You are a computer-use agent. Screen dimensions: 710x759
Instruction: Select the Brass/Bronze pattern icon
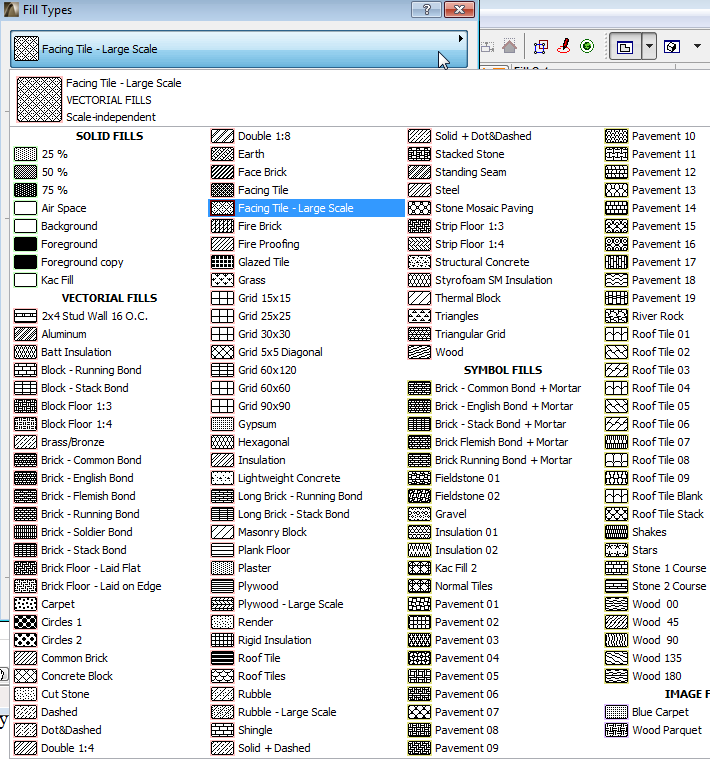25,442
